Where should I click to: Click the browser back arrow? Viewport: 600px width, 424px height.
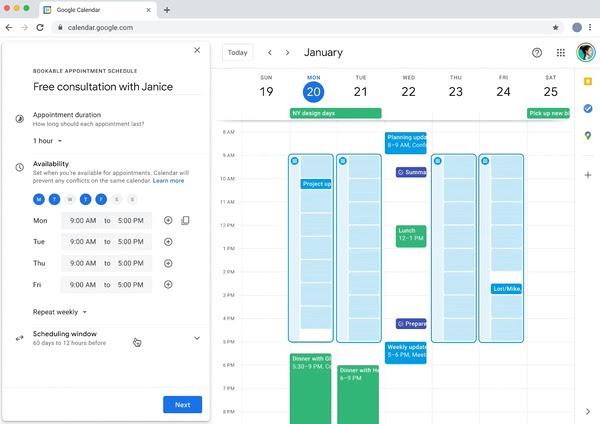click(9, 28)
